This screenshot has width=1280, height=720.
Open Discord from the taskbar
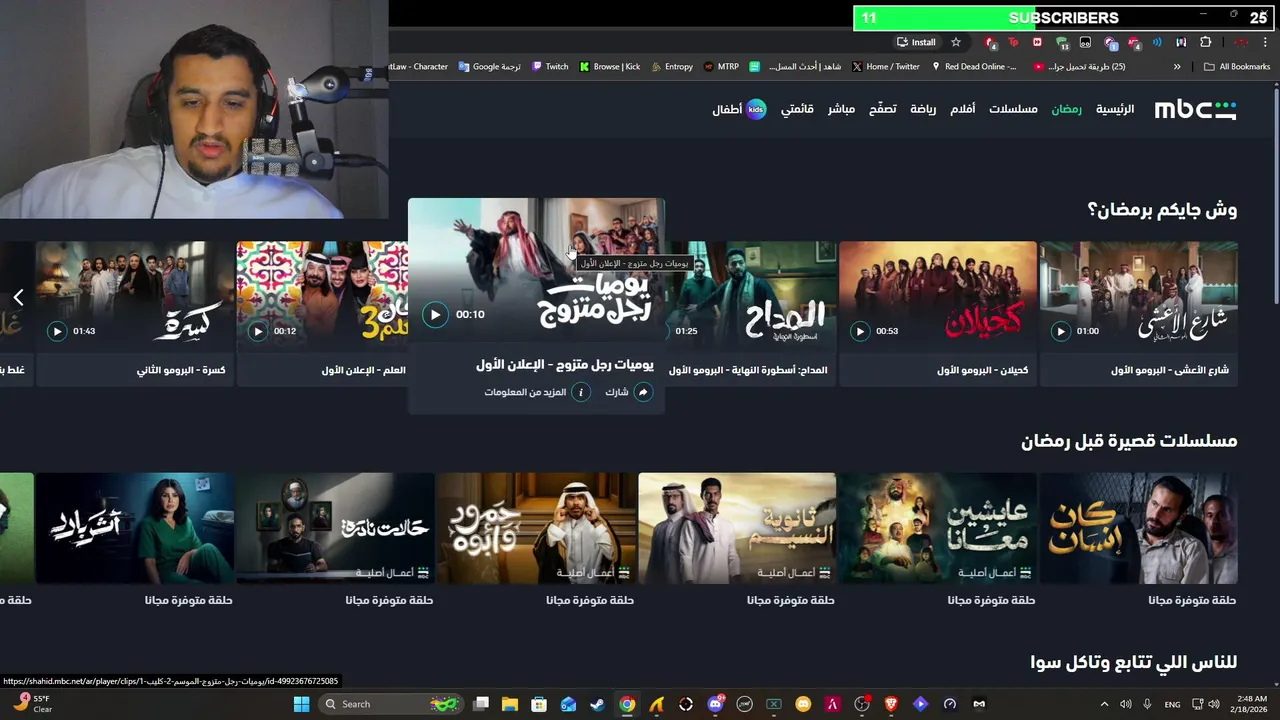715,704
